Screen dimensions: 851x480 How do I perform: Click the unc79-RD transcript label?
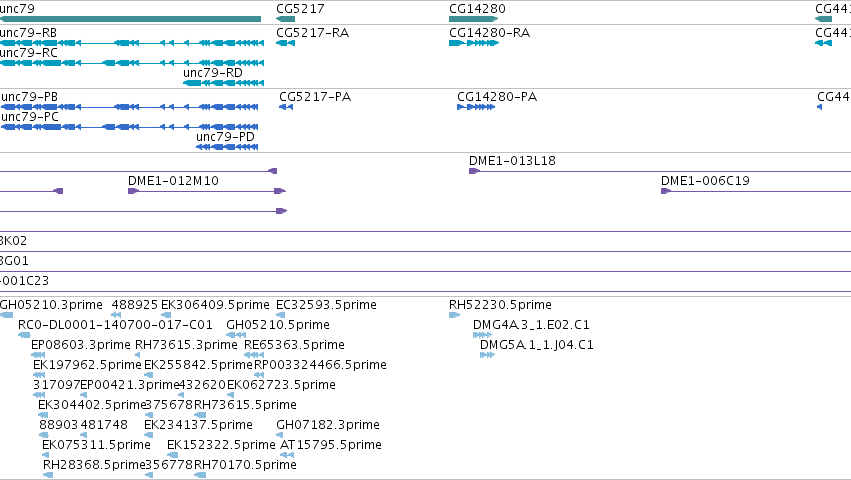213,73
